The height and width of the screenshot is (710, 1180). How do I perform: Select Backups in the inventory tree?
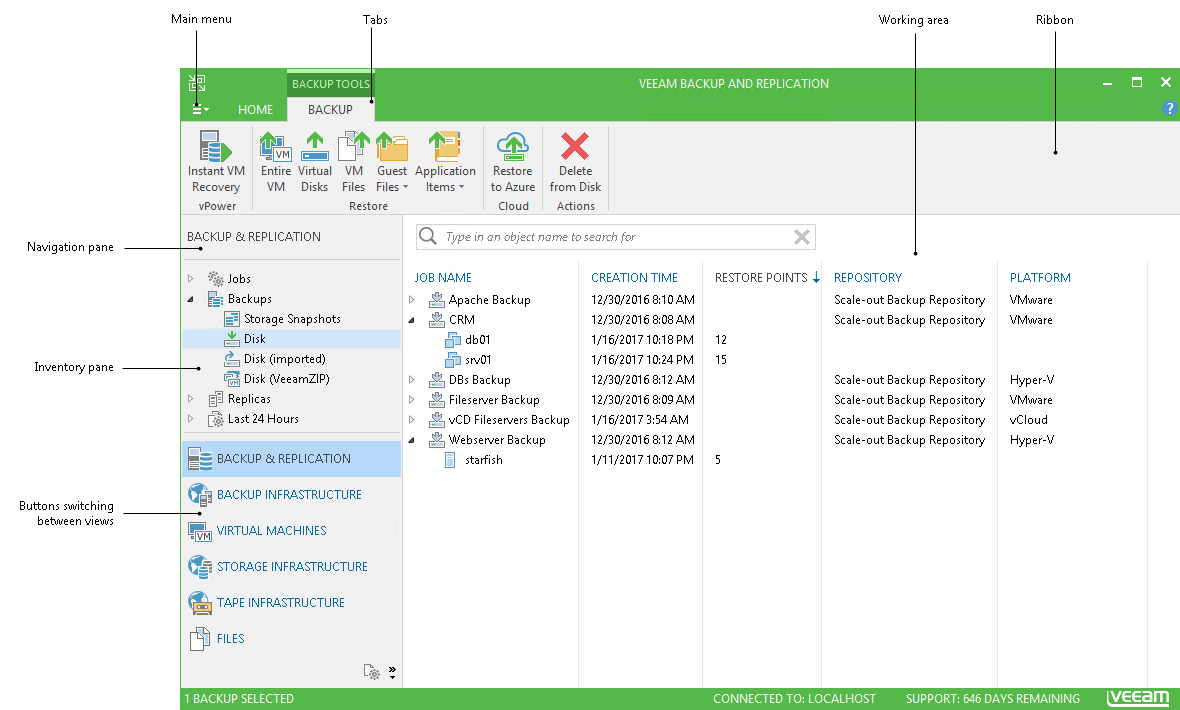249,299
